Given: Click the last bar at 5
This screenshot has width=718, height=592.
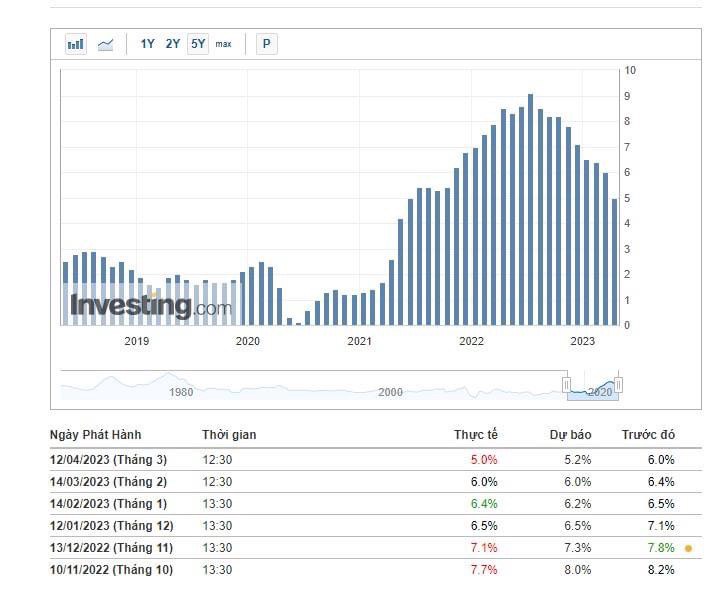Looking at the screenshot, I should (x=615, y=262).
